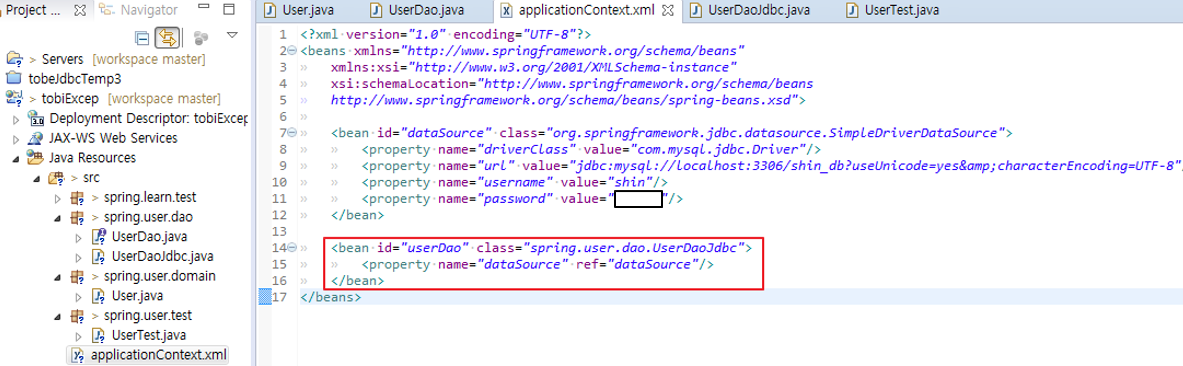Expand JAX-WS Web Services node
This screenshot has width=1183, height=366.
(x=17, y=139)
